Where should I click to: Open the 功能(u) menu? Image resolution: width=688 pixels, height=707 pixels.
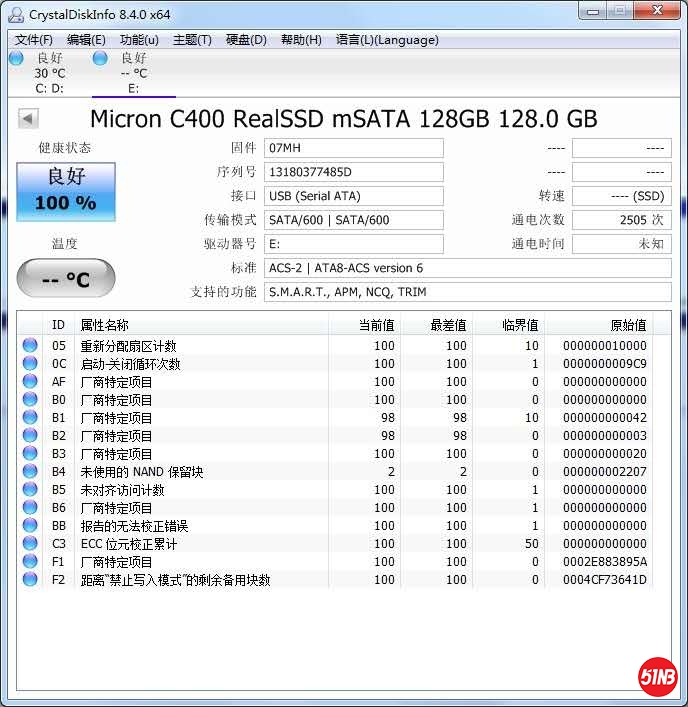(x=139, y=40)
